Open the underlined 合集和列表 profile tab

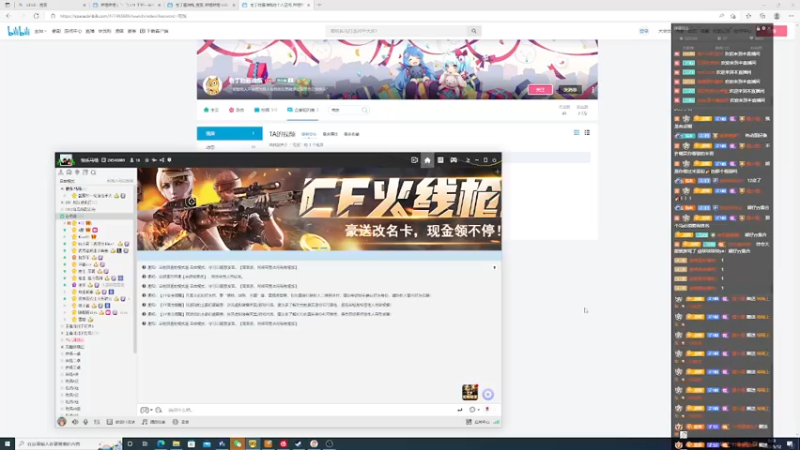[x=302, y=110]
